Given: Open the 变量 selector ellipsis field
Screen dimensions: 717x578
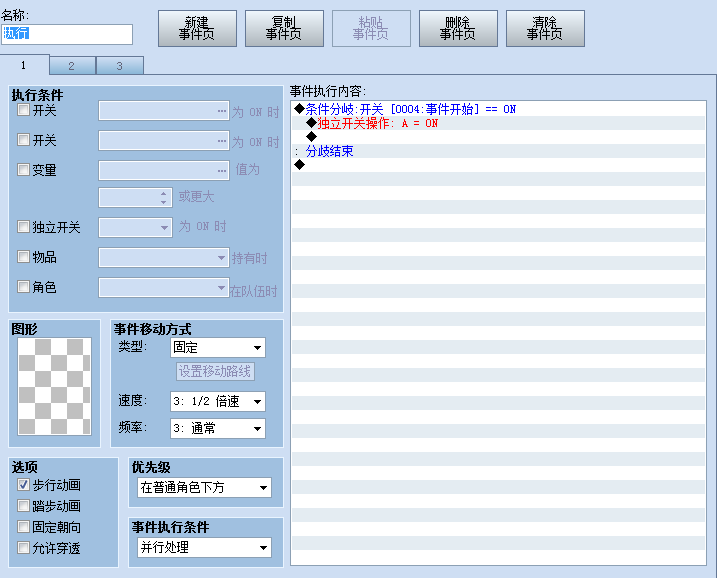Looking at the screenshot, I should click(164, 171).
